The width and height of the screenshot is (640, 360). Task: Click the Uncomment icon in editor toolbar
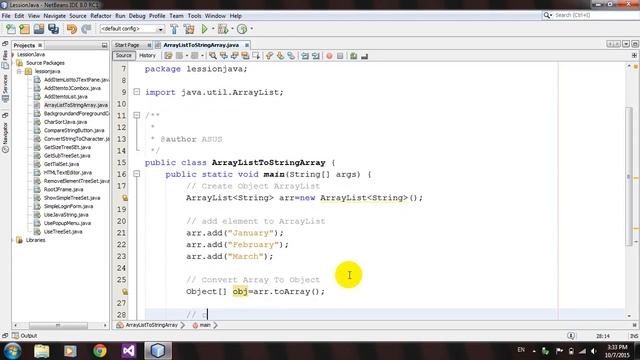(364, 56)
